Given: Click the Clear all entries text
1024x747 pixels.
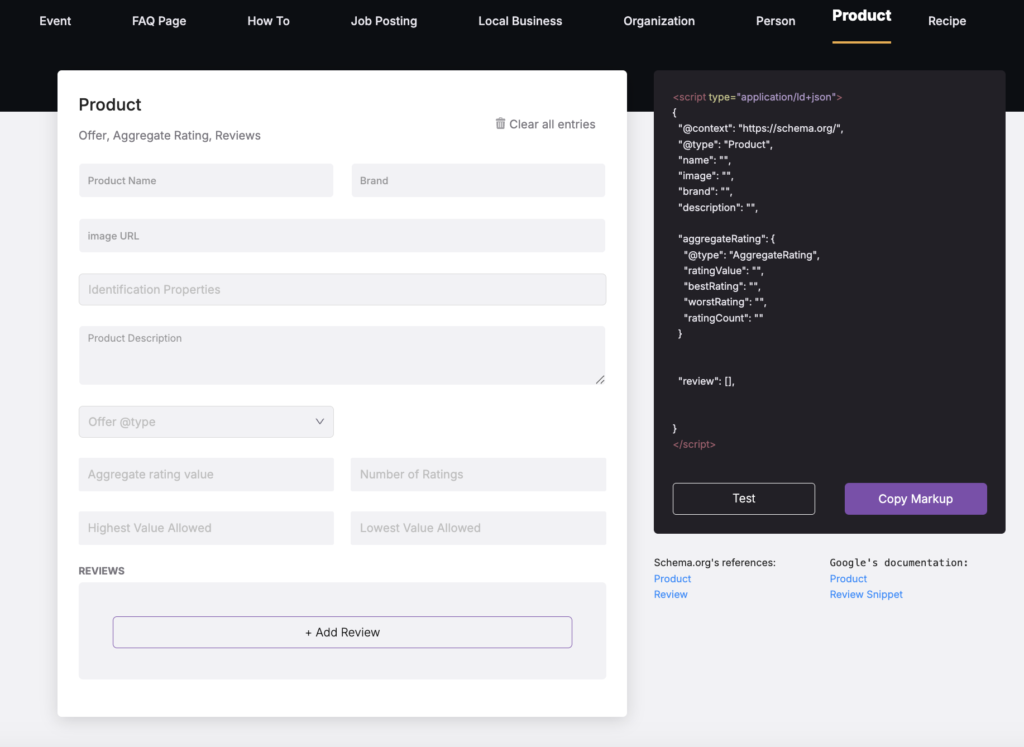Looking at the screenshot, I should tap(552, 124).
